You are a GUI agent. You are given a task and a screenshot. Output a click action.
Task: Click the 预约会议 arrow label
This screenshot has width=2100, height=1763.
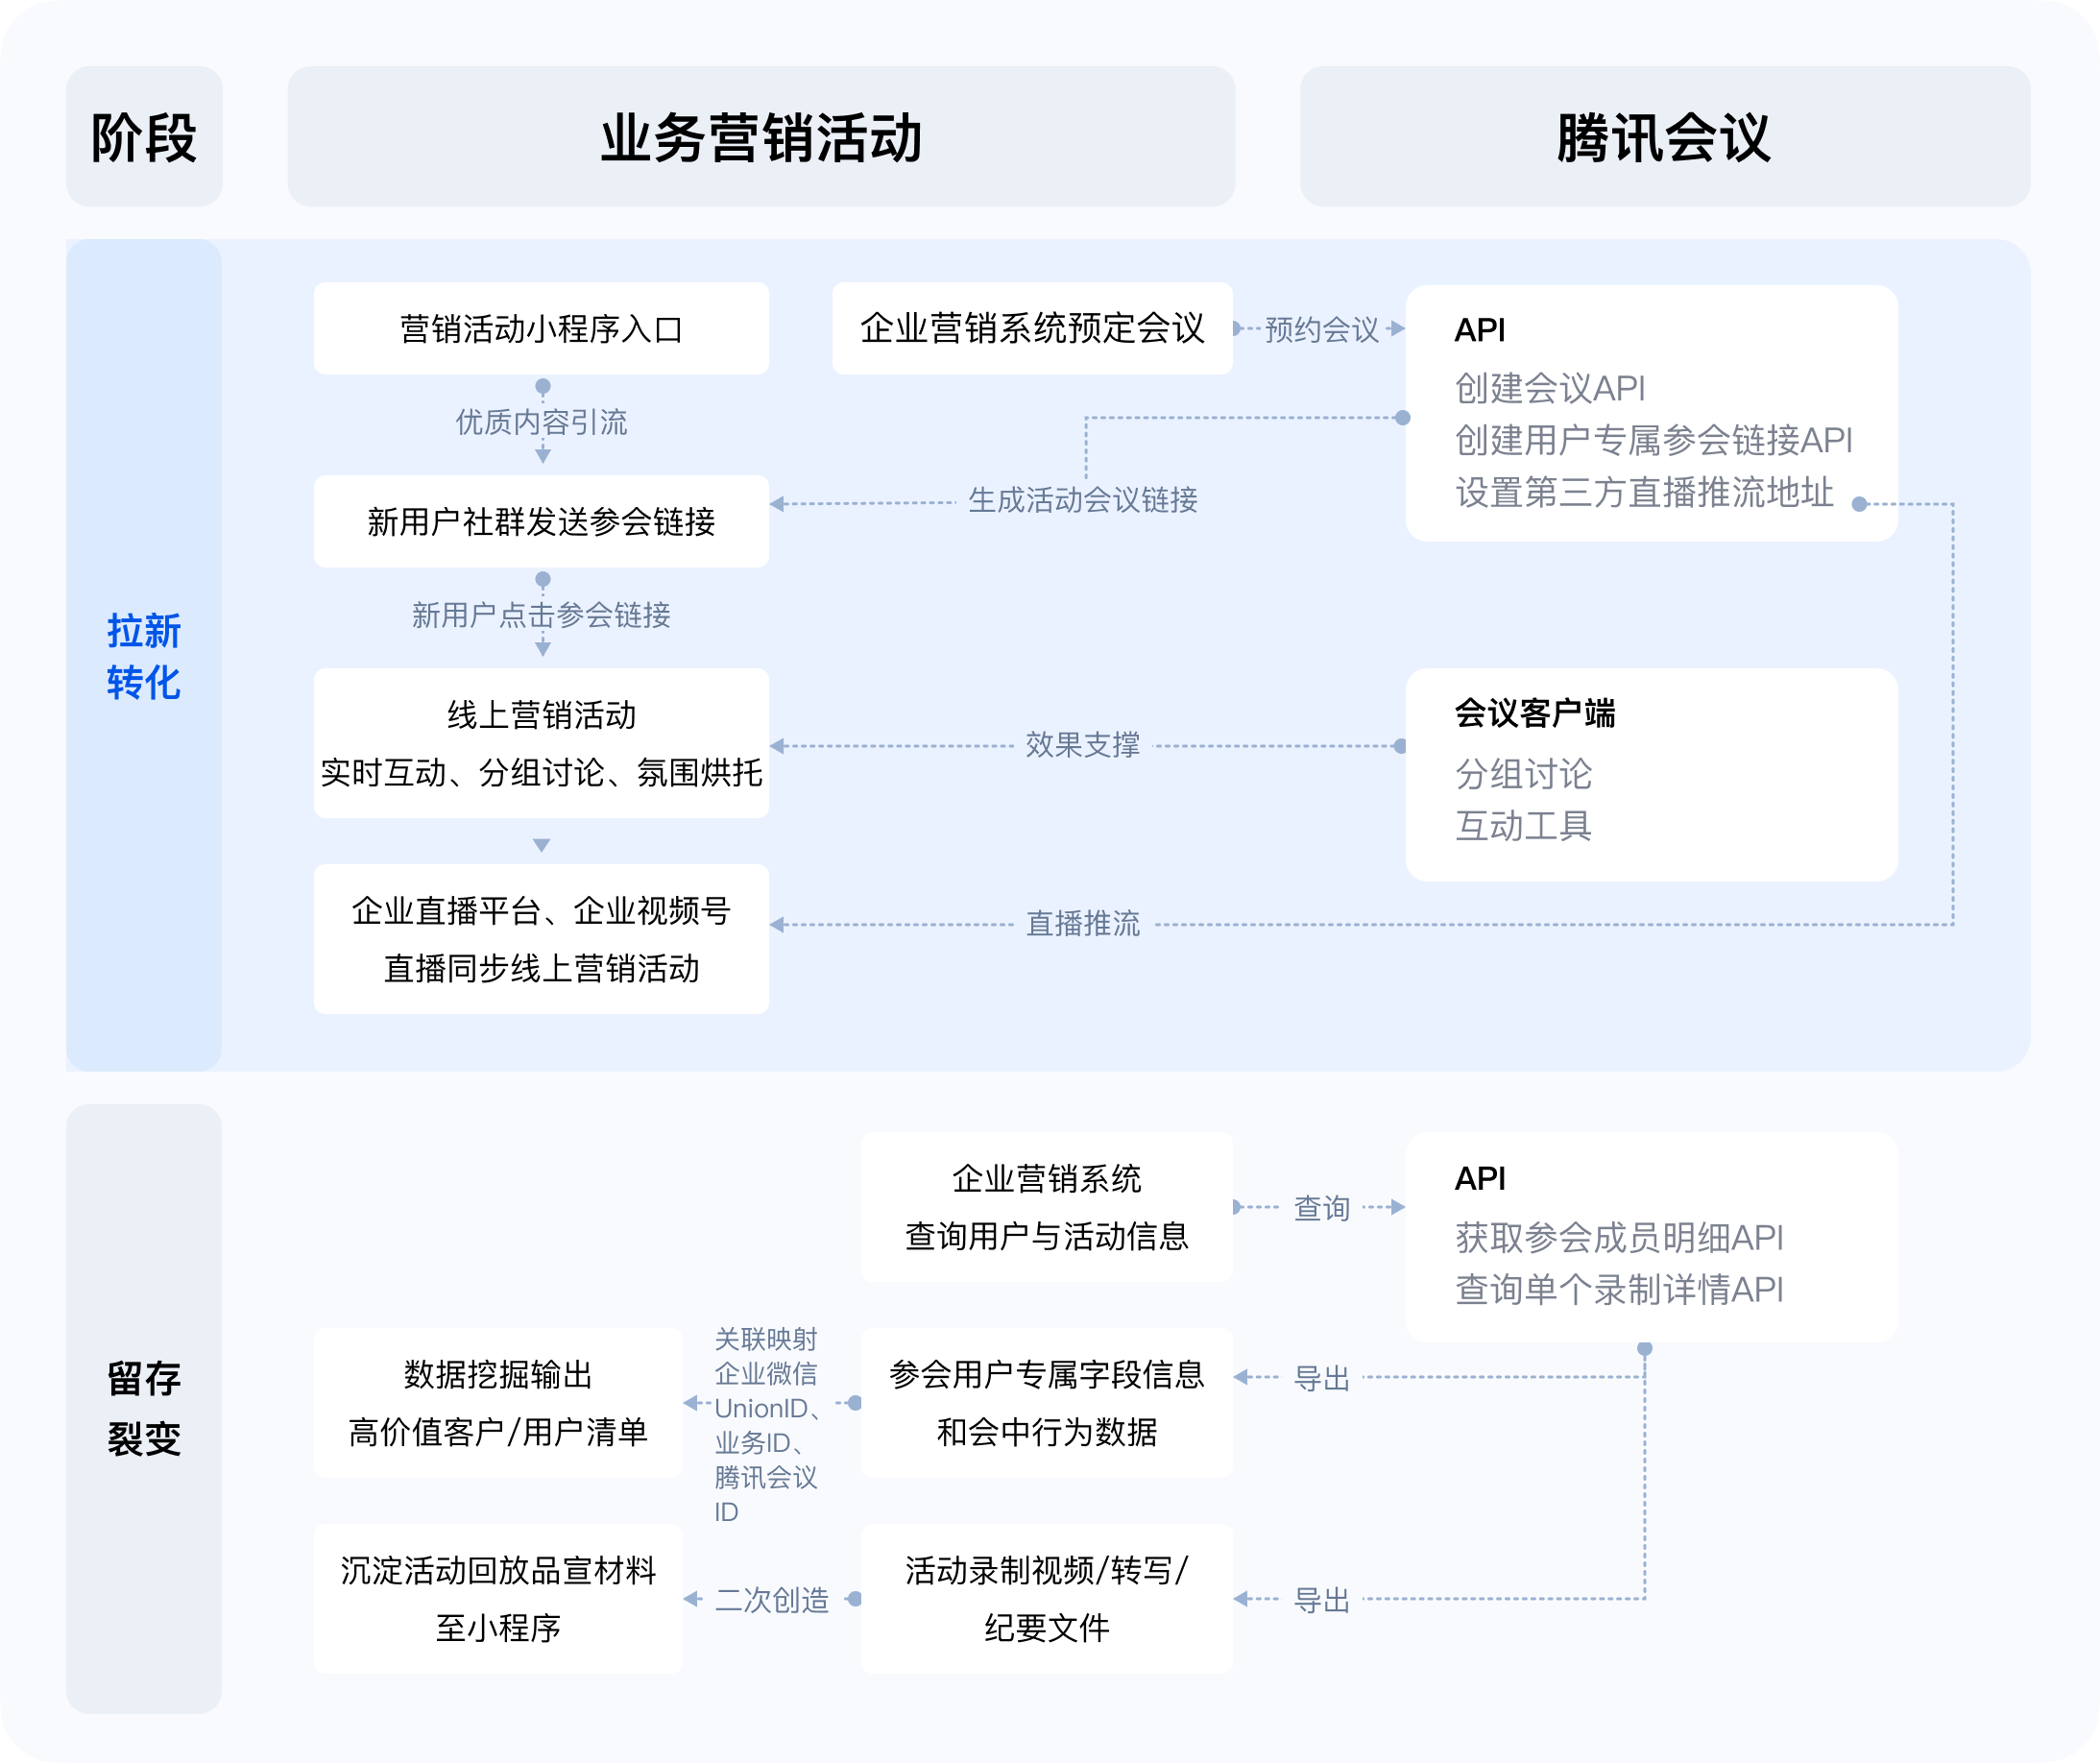click(x=1321, y=329)
